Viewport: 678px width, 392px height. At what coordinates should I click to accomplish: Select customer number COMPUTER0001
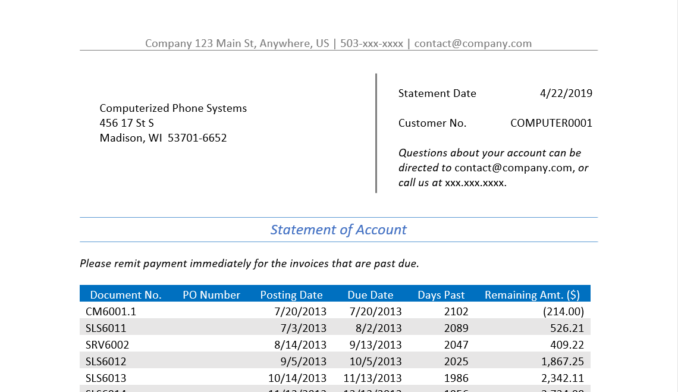[551, 123]
